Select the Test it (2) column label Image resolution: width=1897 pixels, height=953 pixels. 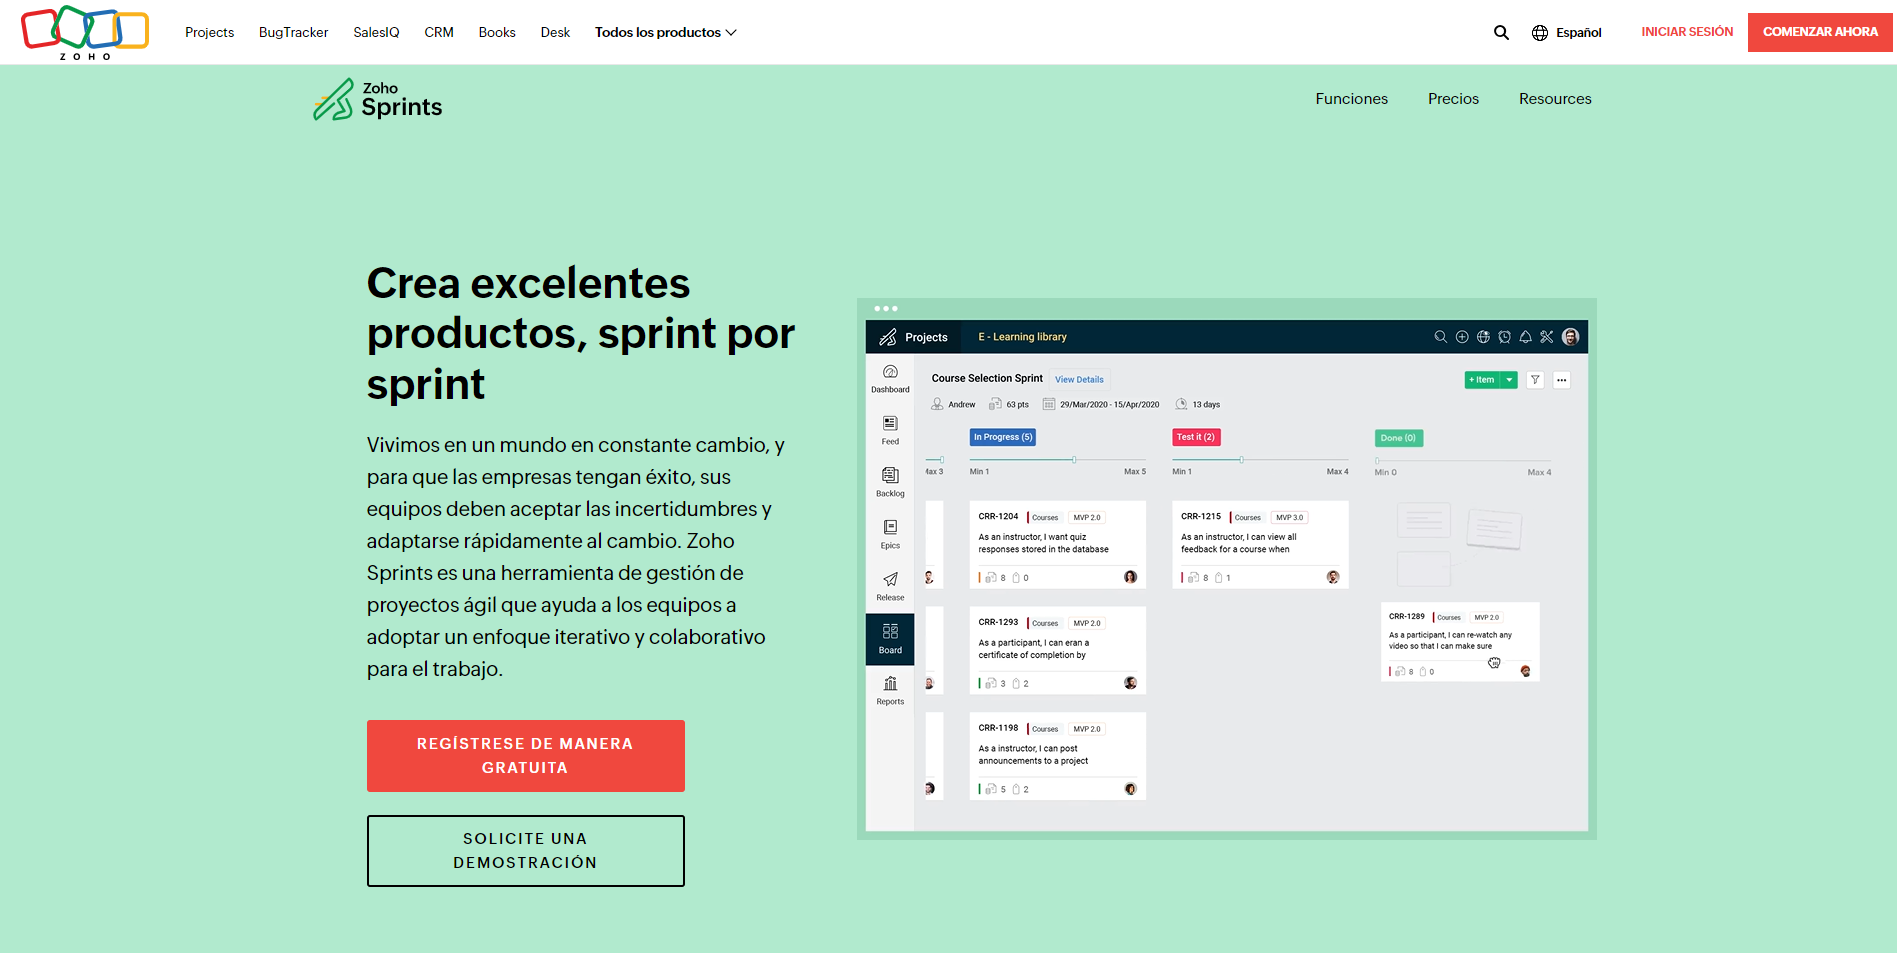1196,437
